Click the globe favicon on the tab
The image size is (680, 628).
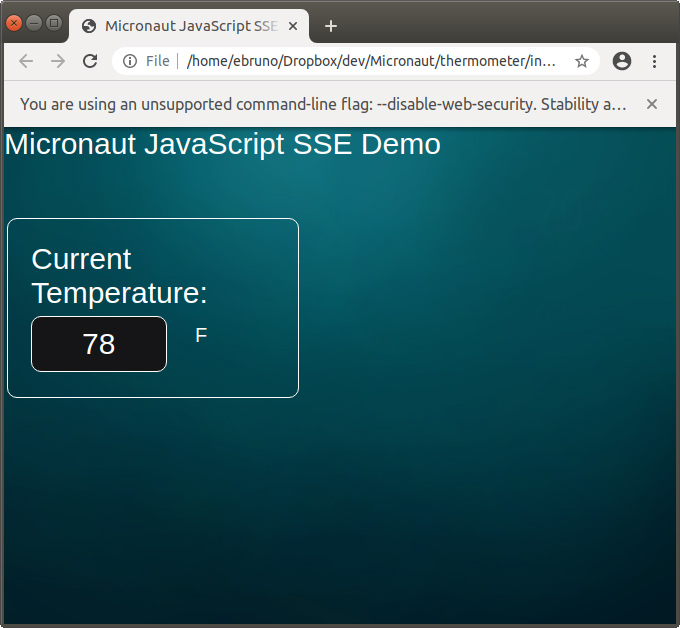click(89, 26)
